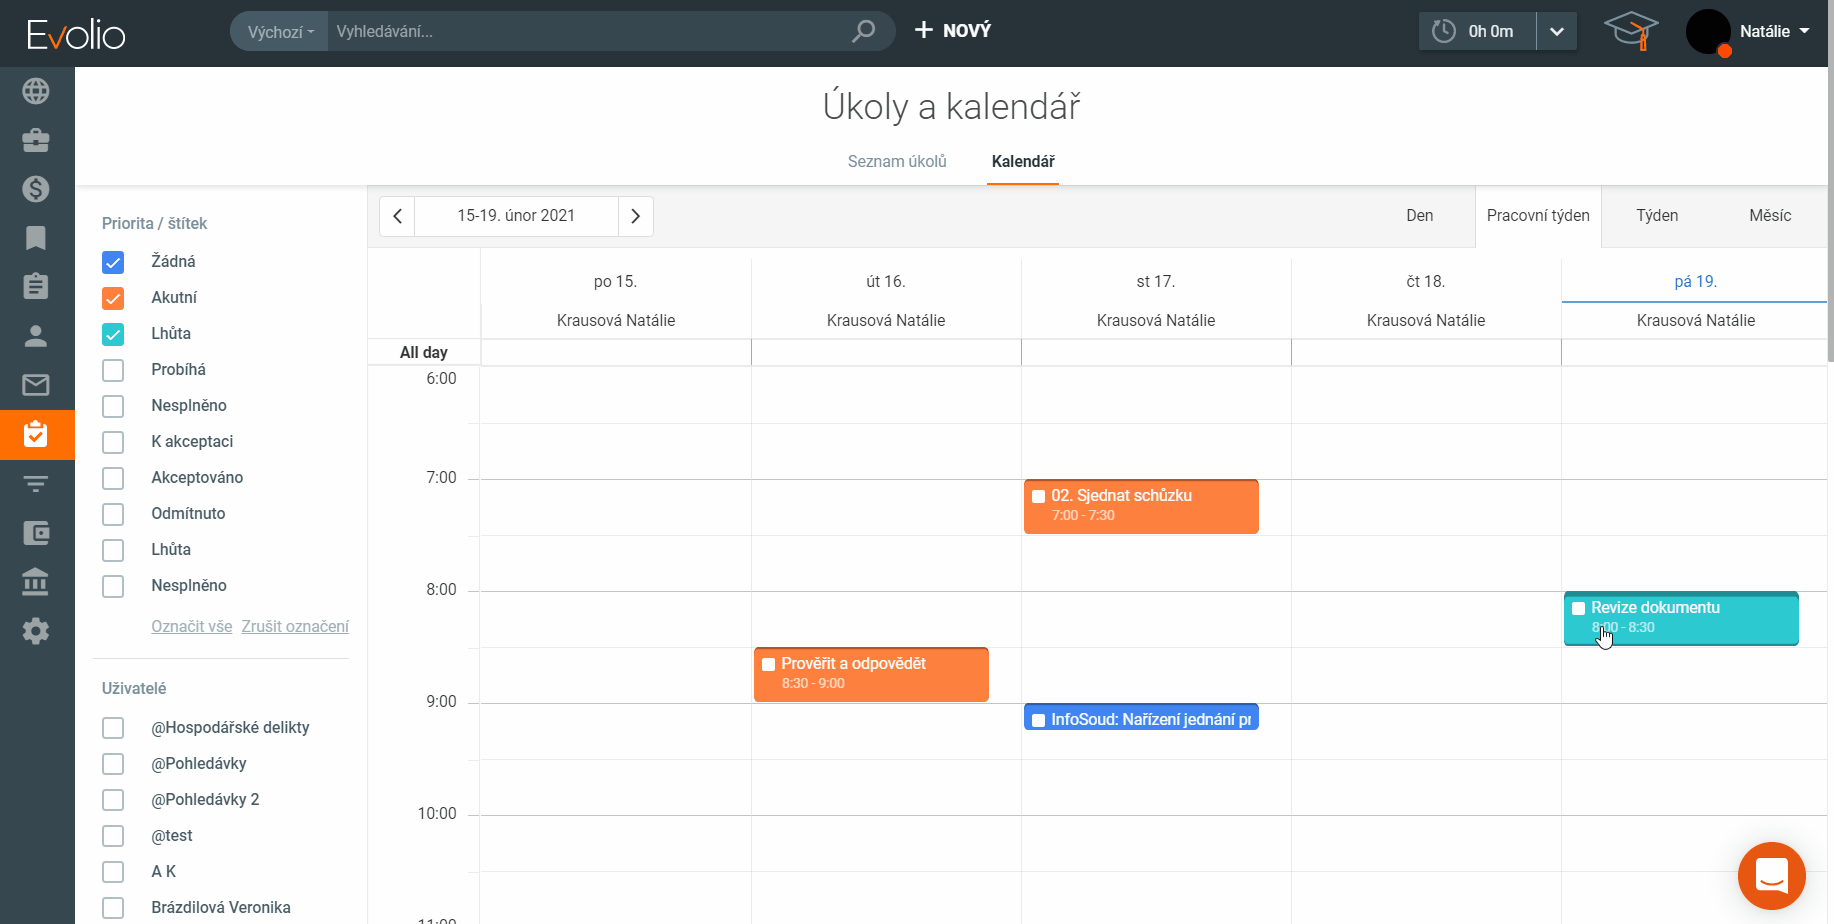Open the globe icon in the sidebar
Screen dimensions: 1834x924
pos(36,91)
